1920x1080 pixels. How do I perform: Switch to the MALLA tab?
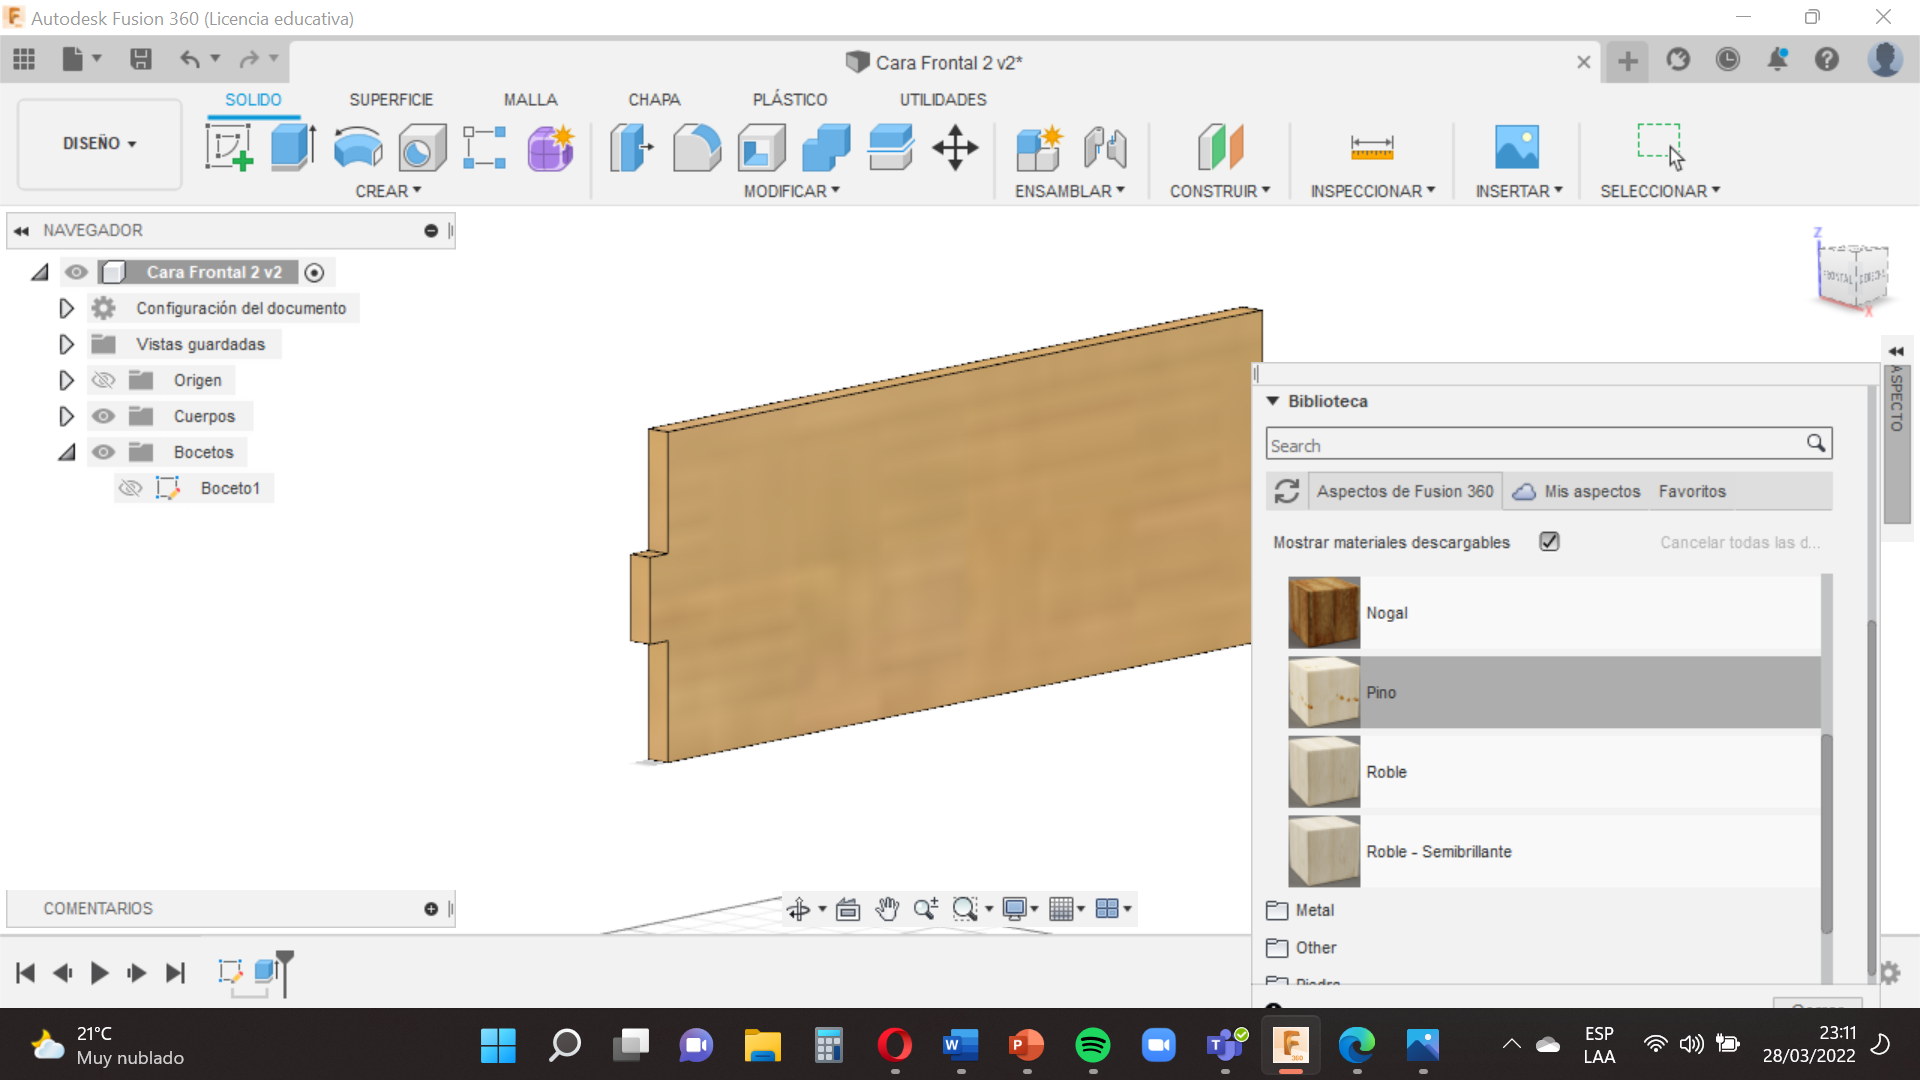[x=530, y=99]
